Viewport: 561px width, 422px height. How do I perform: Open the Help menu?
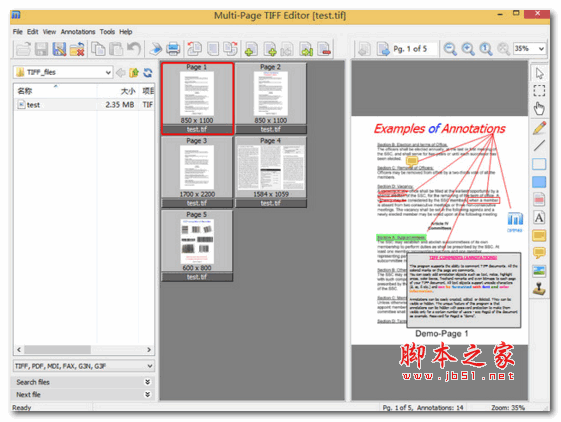pos(126,32)
